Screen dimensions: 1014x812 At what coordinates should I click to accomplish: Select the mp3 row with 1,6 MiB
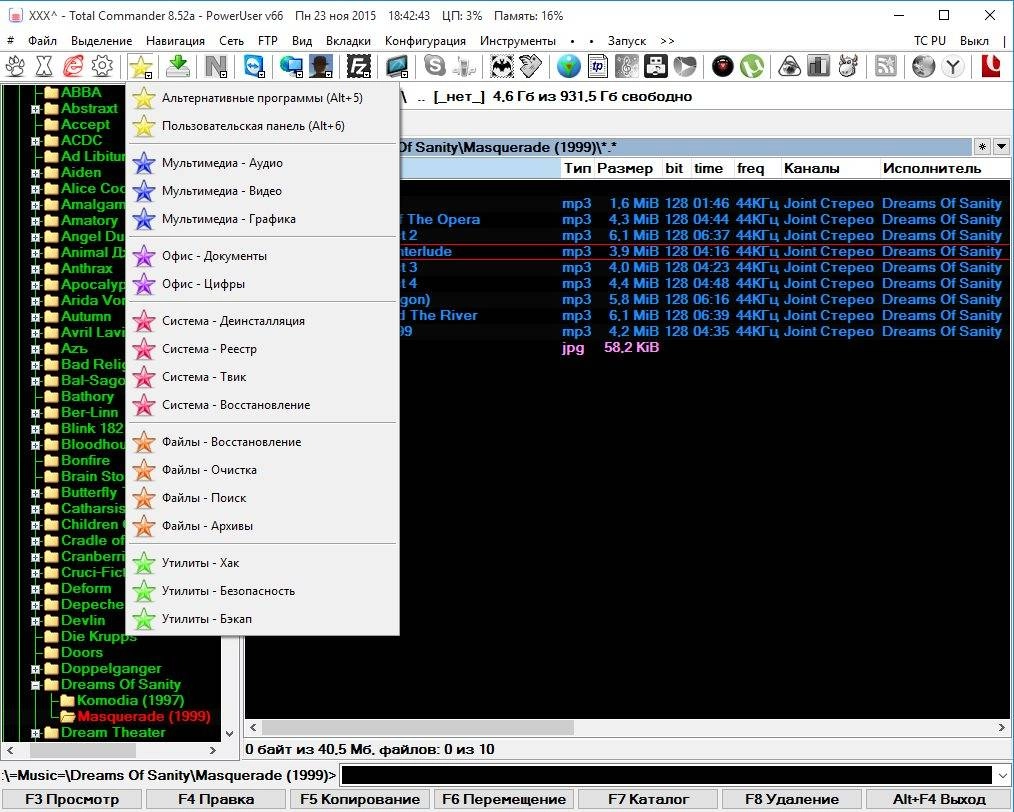click(627, 204)
